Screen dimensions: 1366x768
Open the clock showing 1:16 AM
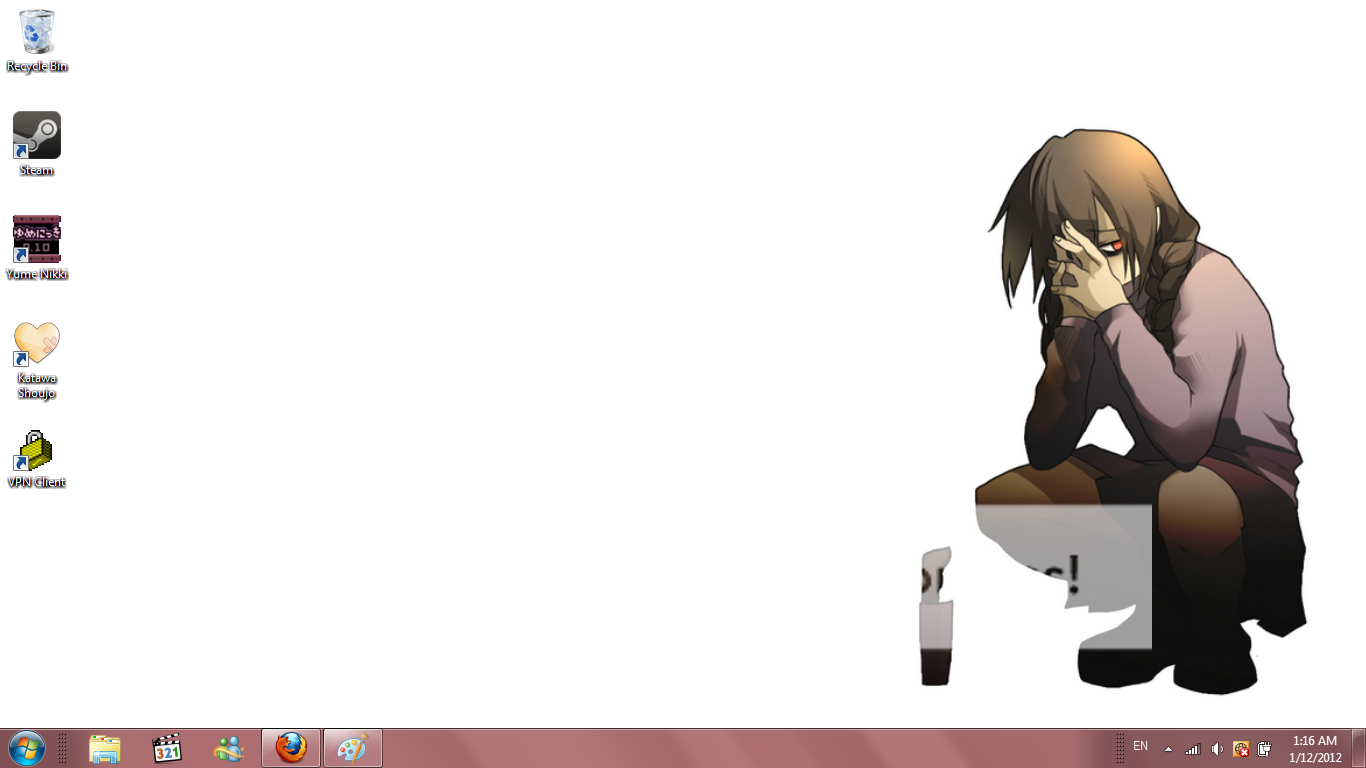(x=1315, y=749)
